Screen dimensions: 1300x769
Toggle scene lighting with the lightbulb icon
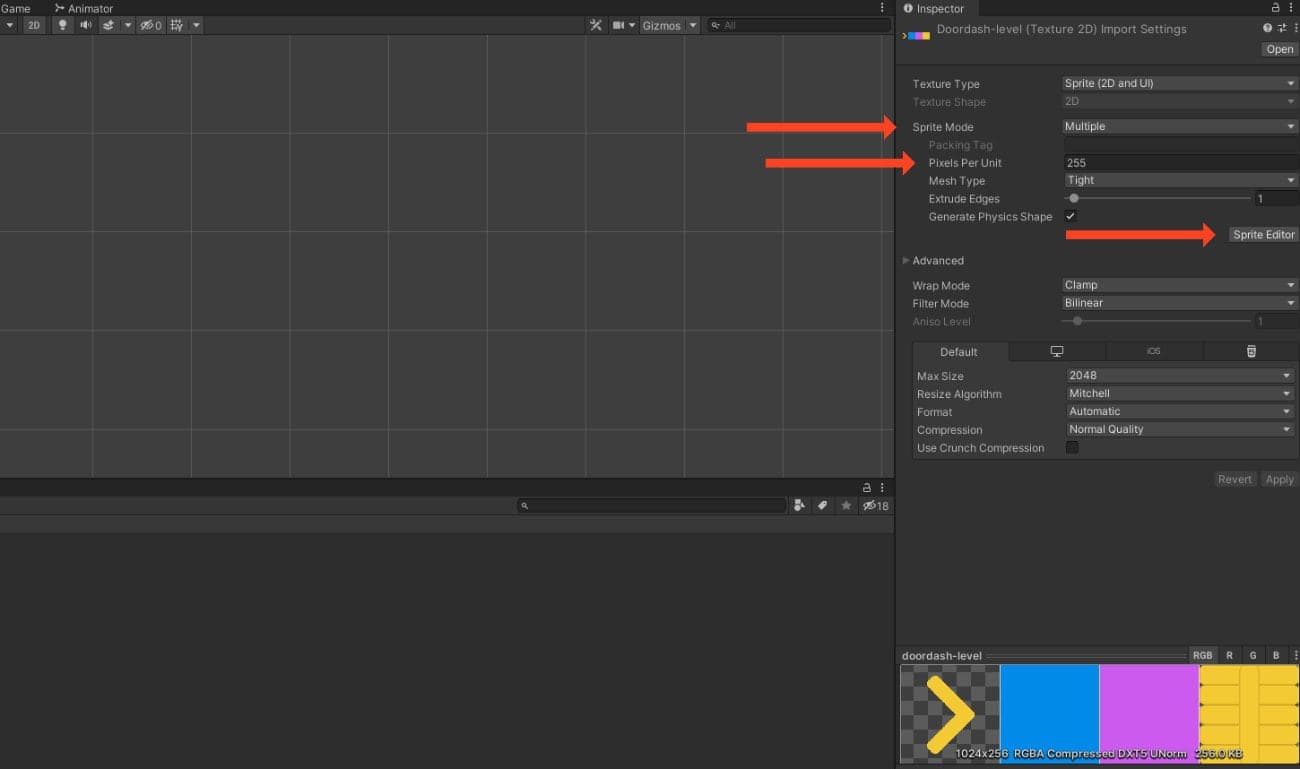pyautogui.click(x=63, y=25)
